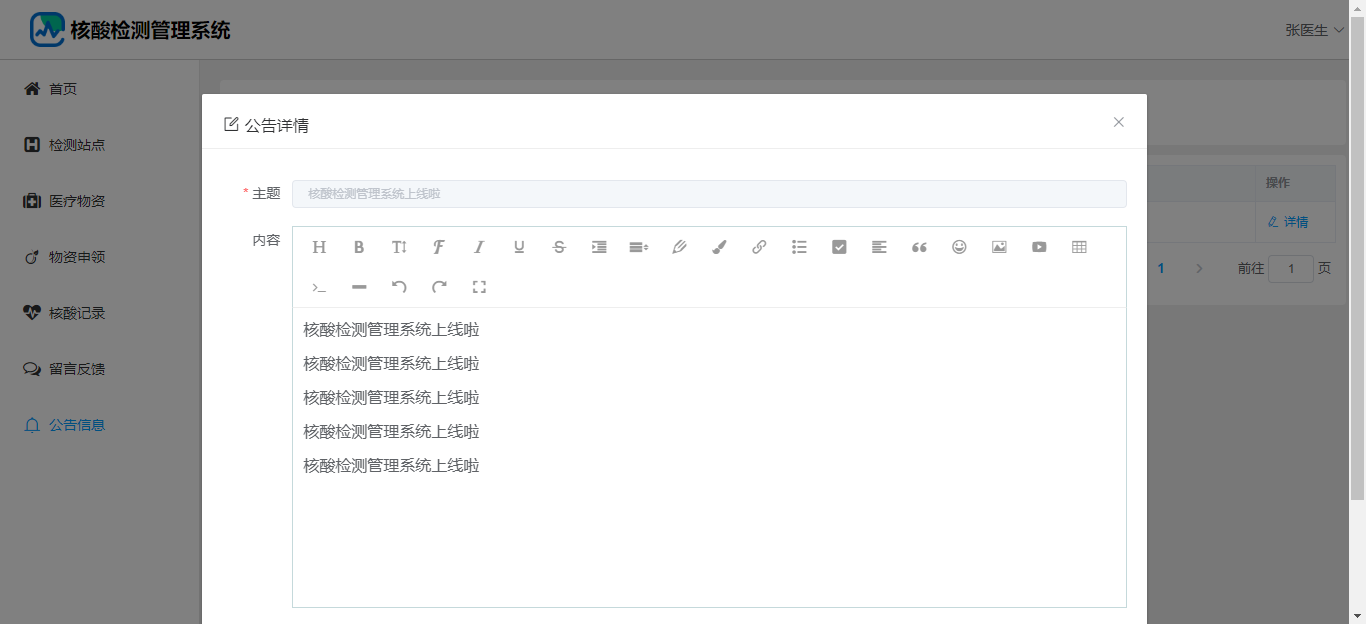Open the emoji picker
Image resolution: width=1366 pixels, height=624 pixels.
pyautogui.click(x=959, y=247)
